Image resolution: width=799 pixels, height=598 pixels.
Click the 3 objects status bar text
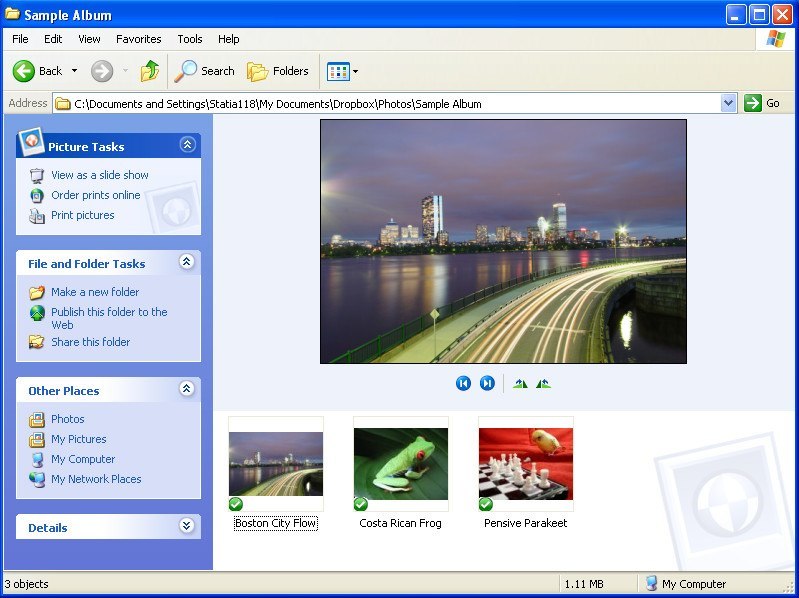pos(26,584)
